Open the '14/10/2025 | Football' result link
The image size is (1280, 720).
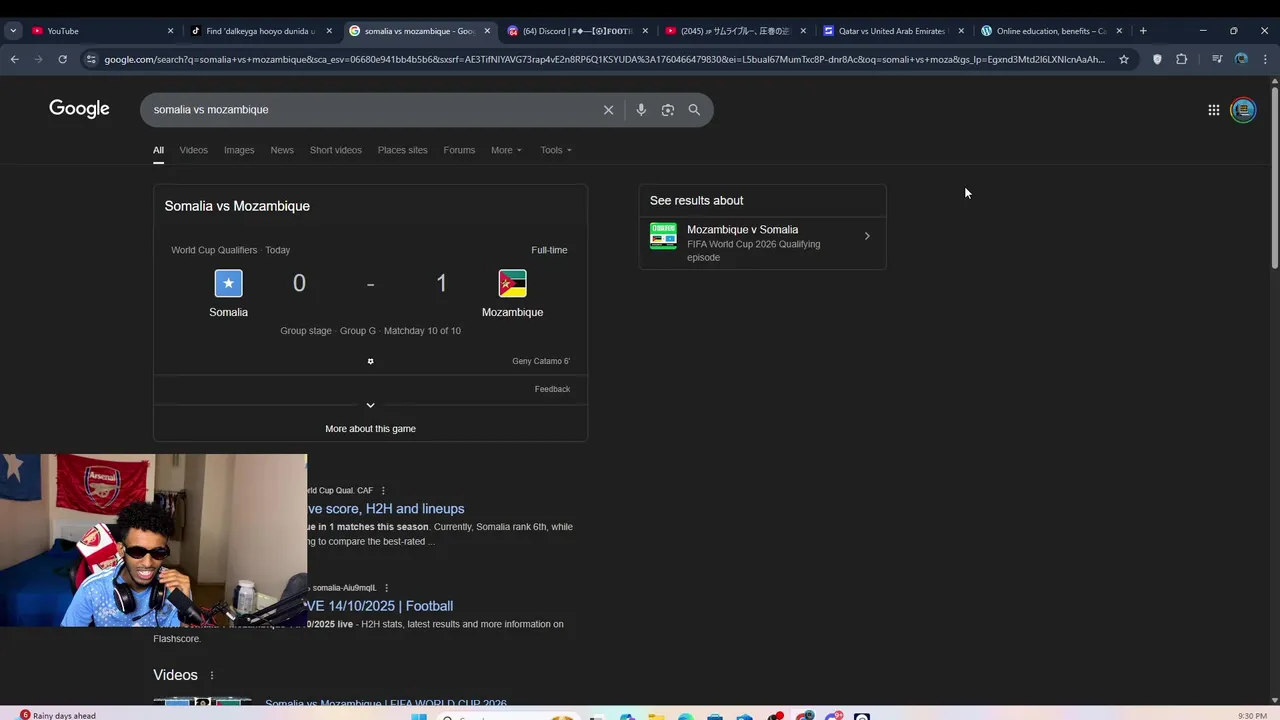pos(380,606)
